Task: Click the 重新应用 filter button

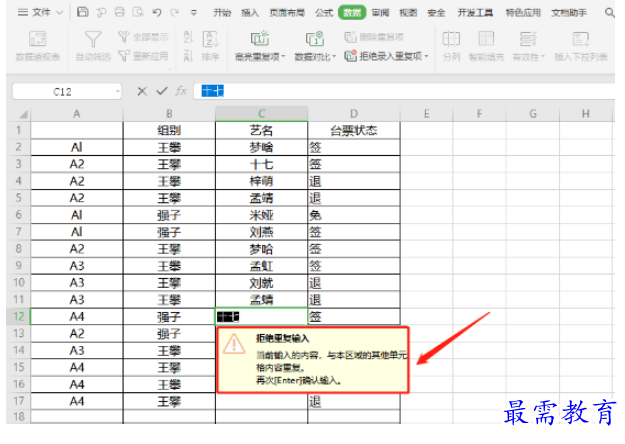Action: (x=143, y=56)
